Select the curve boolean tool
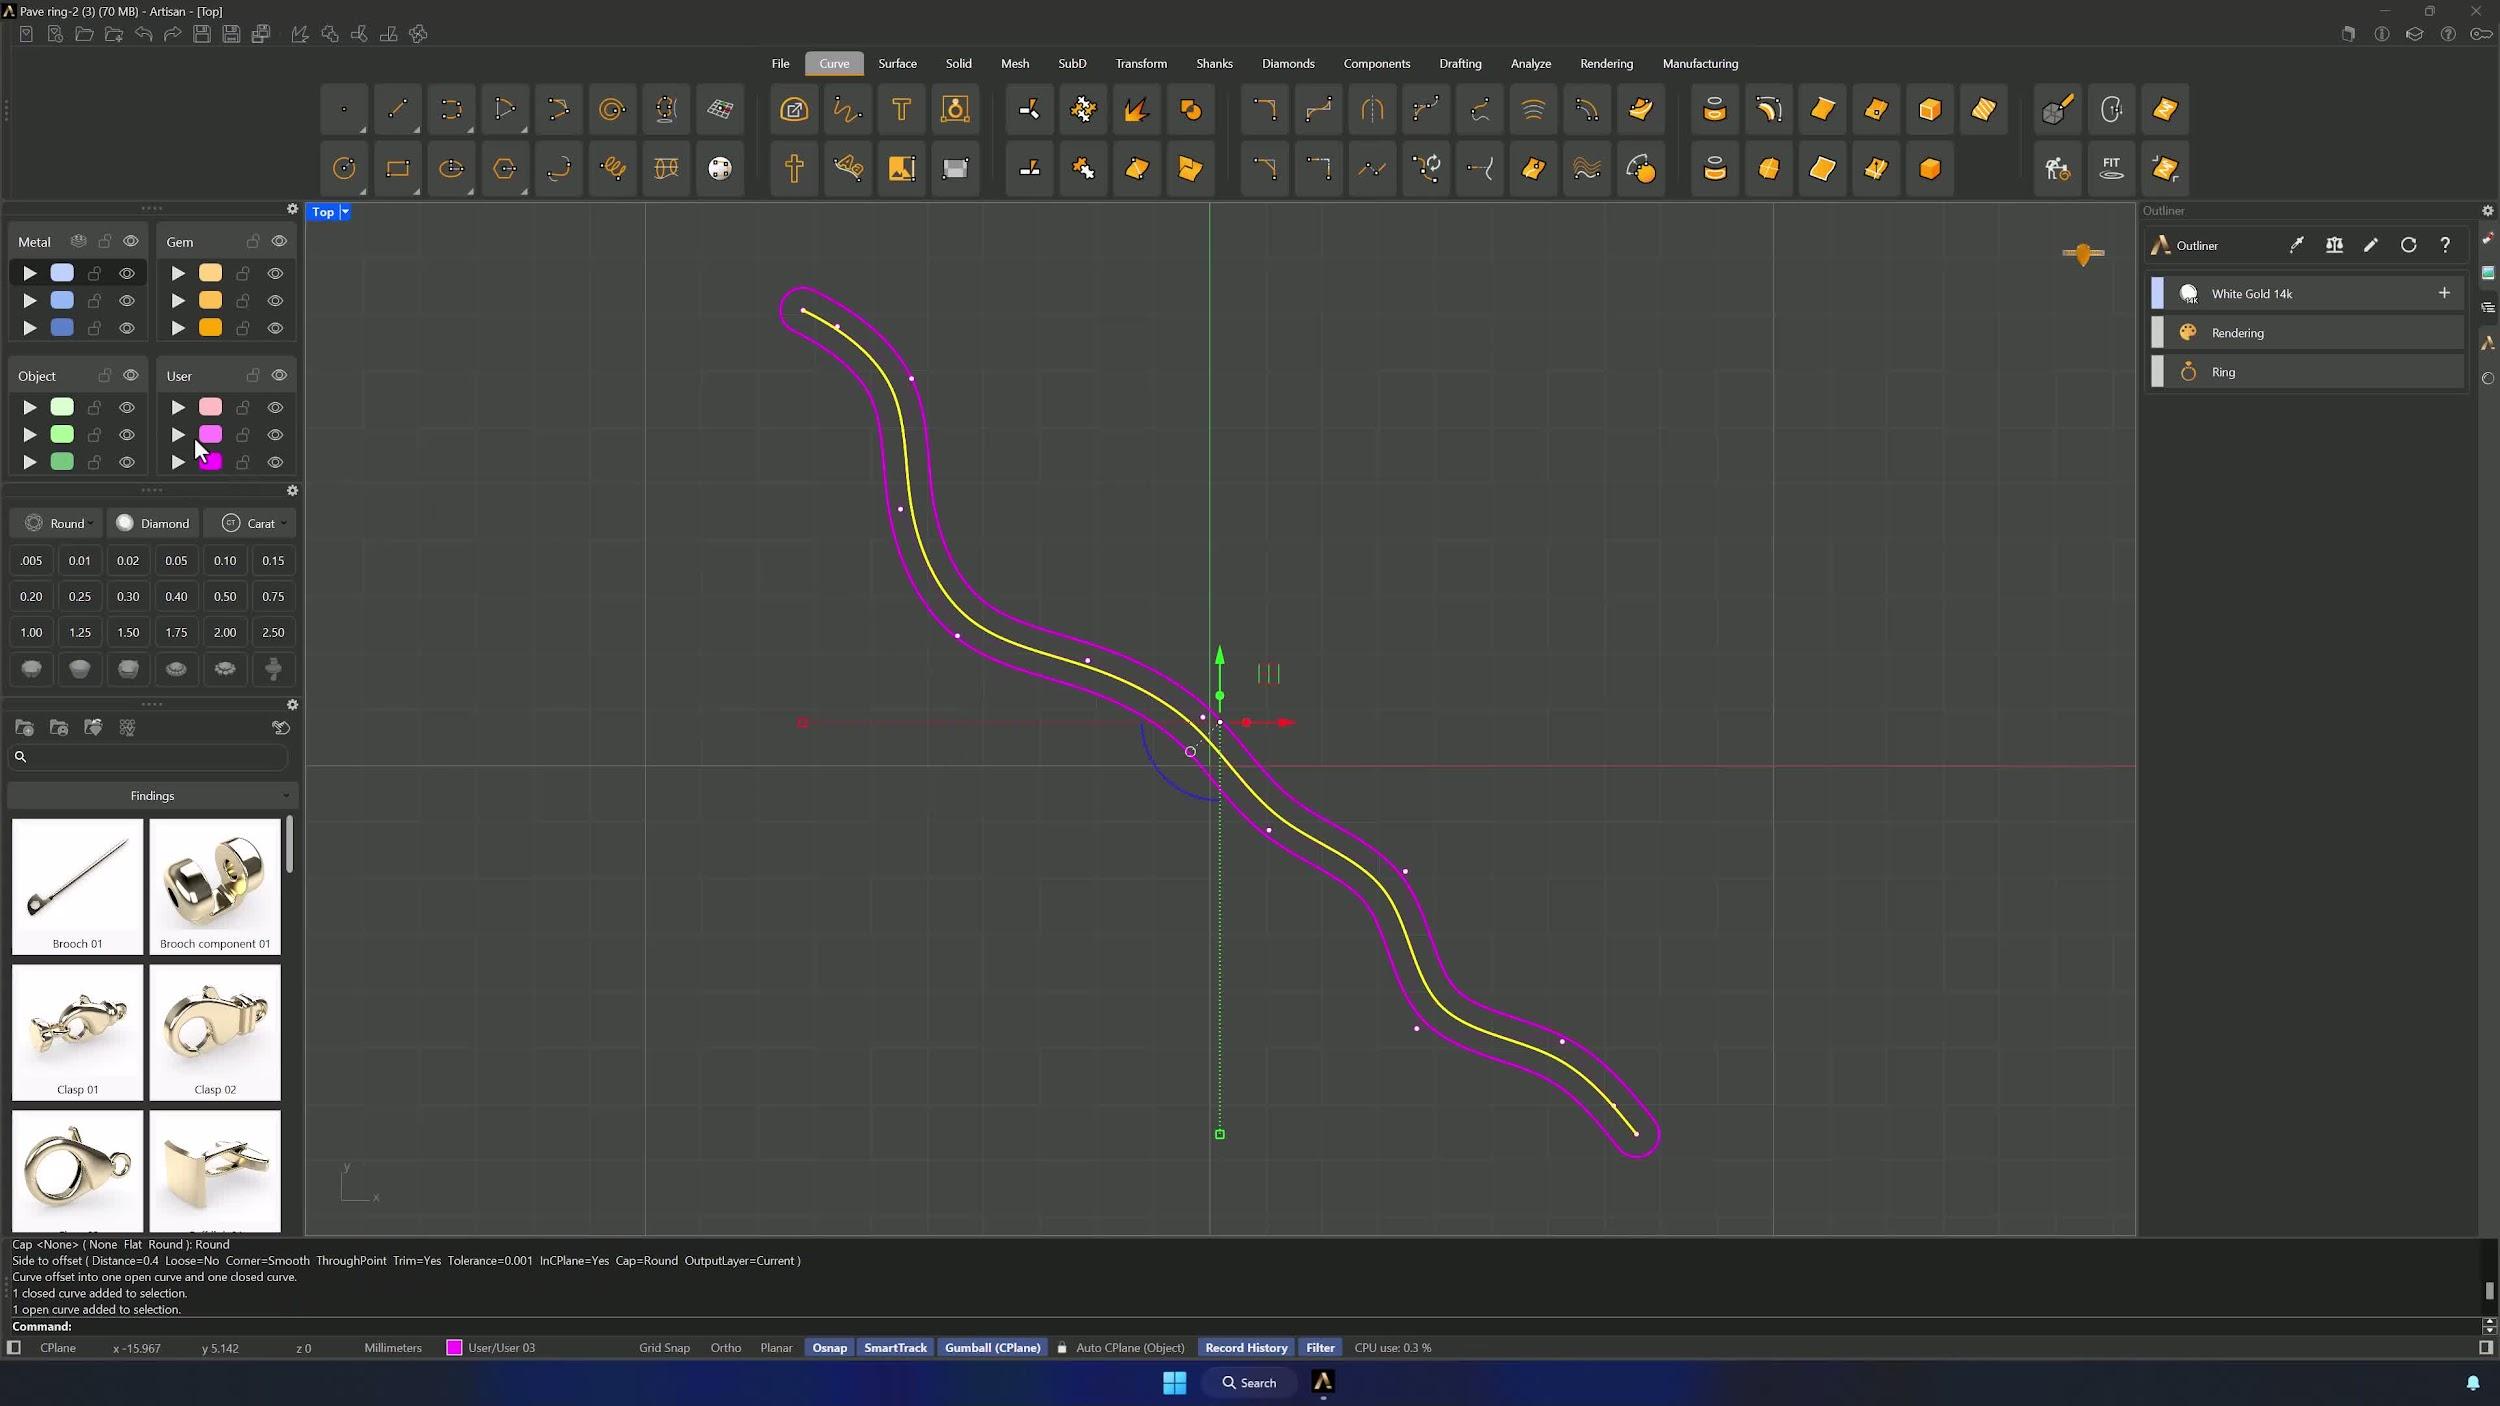This screenshot has height=1406, width=2500. [1190, 110]
